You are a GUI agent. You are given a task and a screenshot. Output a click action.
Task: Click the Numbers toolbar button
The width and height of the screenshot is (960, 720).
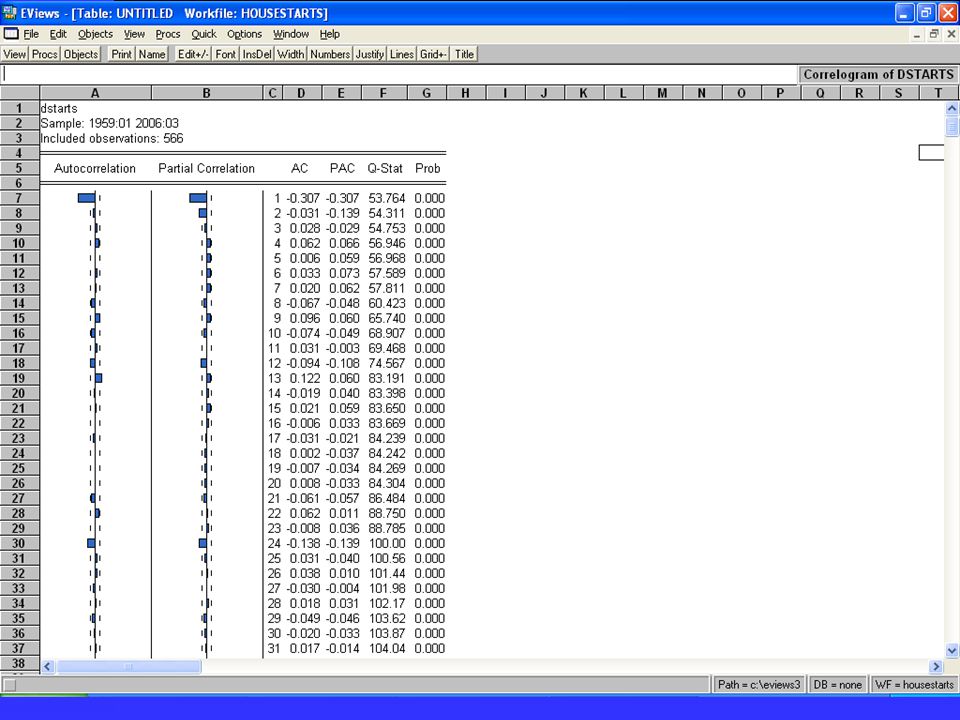pos(330,54)
